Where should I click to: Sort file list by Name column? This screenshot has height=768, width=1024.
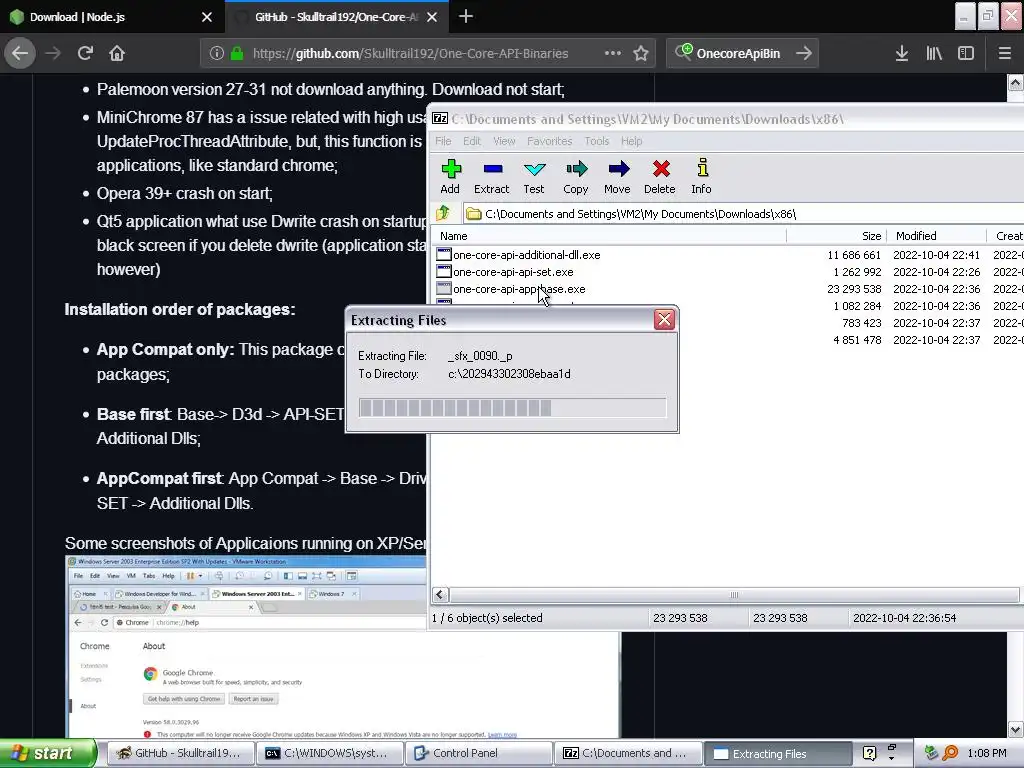point(609,236)
